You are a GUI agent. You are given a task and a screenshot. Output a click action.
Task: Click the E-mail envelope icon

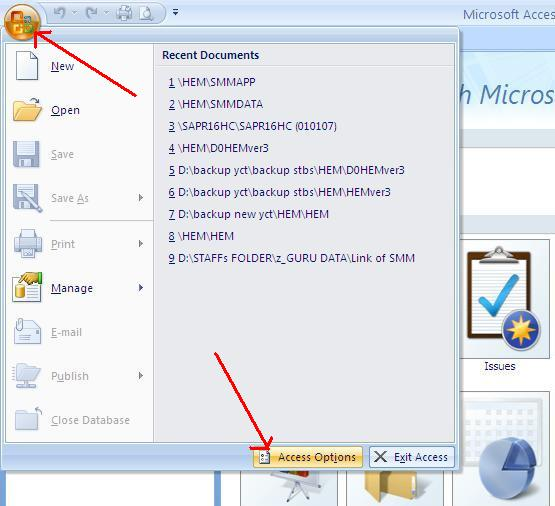coord(27,331)
